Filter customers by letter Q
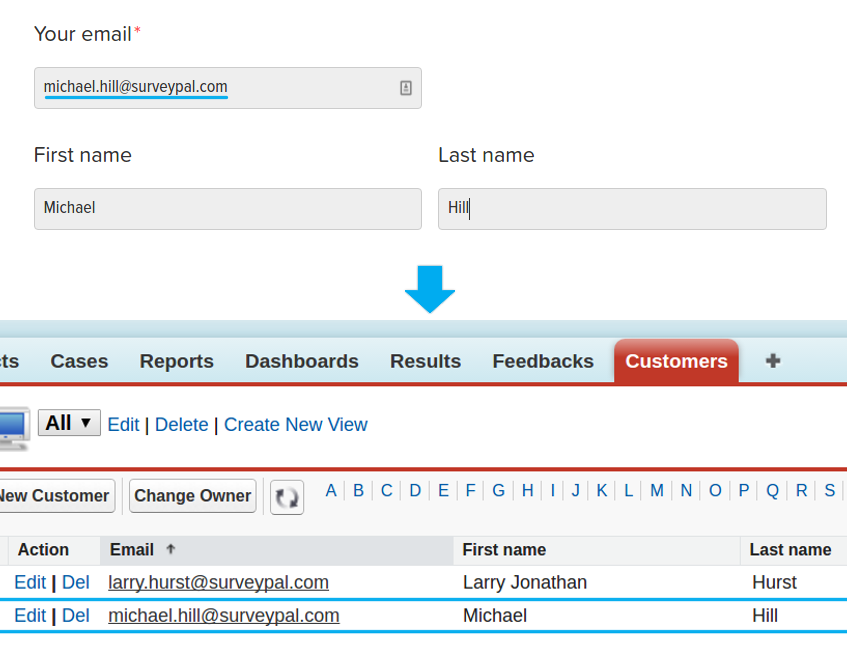 (772, 491)
